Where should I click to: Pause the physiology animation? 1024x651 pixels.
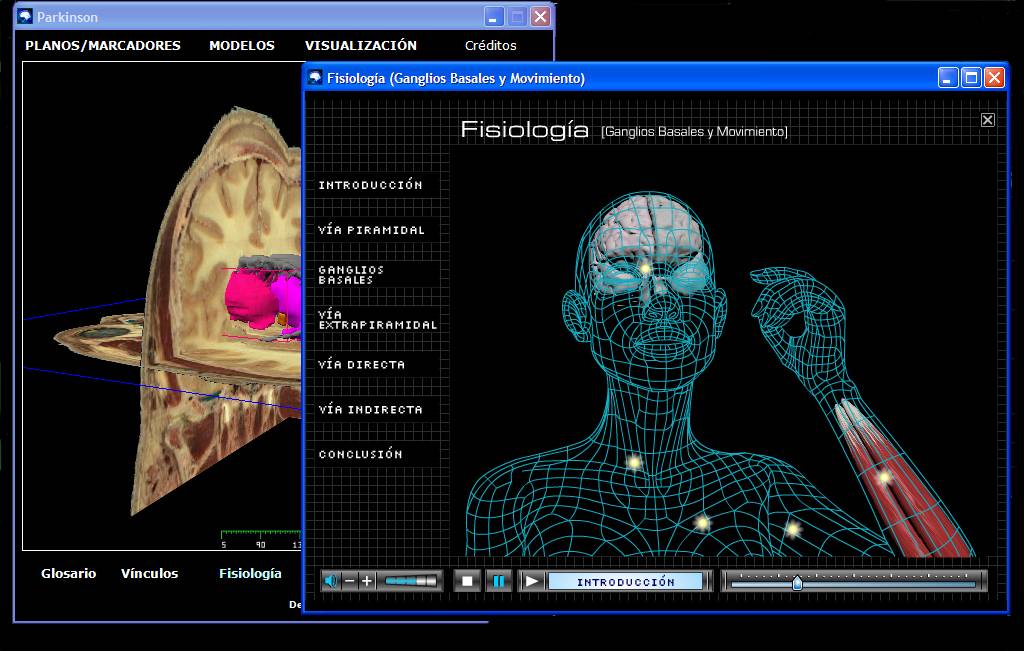[498, 580]
